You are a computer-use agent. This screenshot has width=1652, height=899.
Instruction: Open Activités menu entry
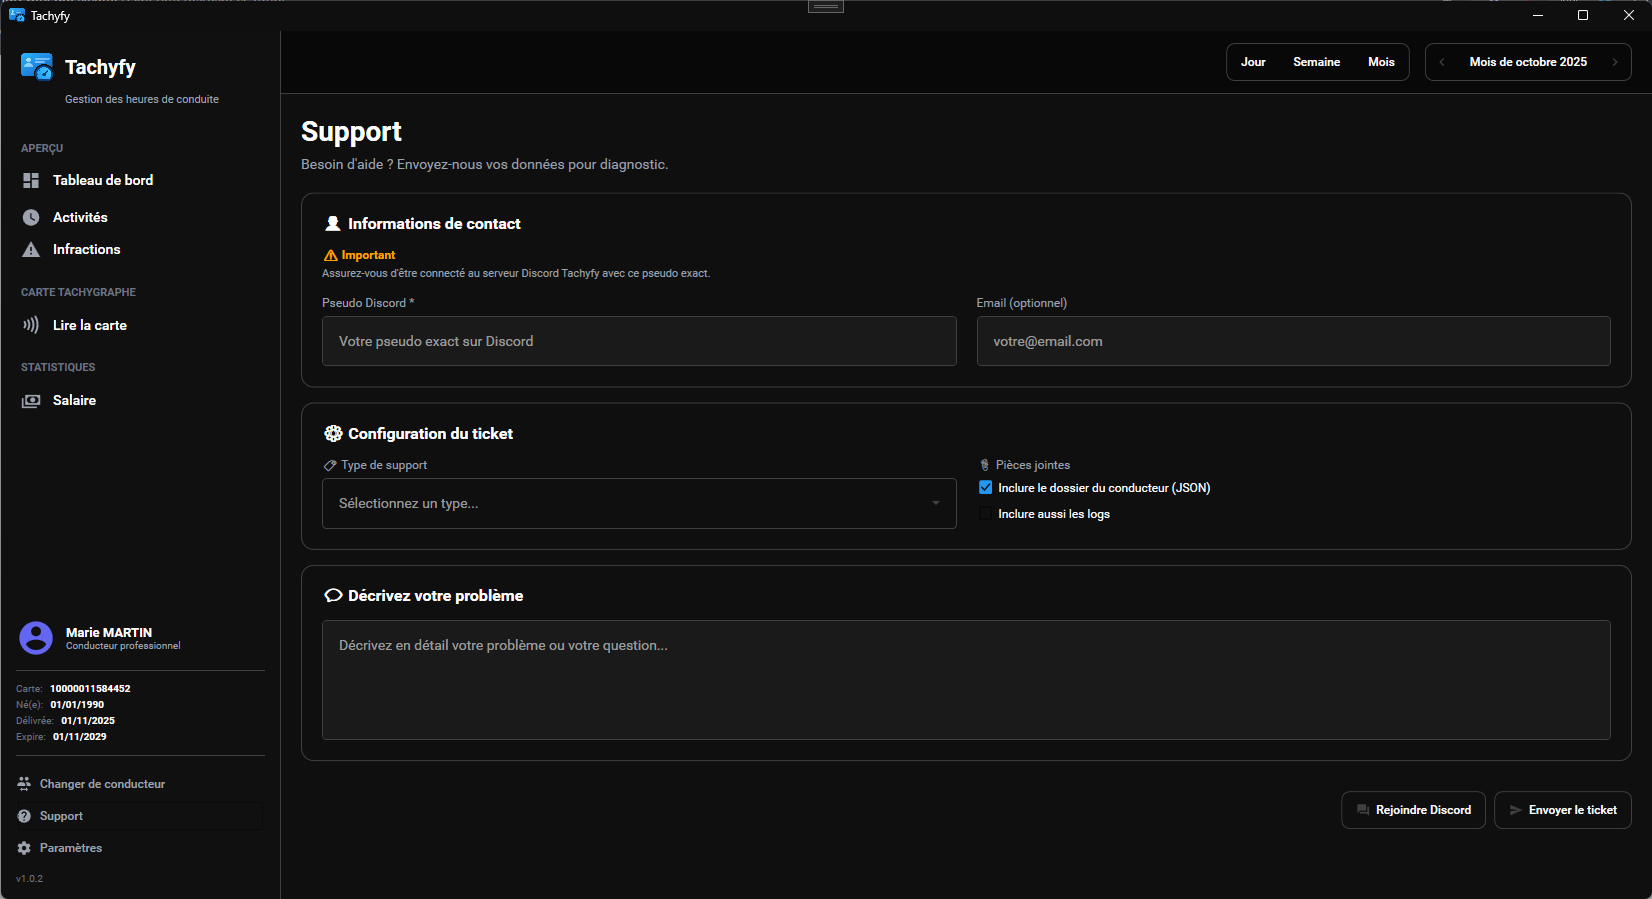point(80,217)
